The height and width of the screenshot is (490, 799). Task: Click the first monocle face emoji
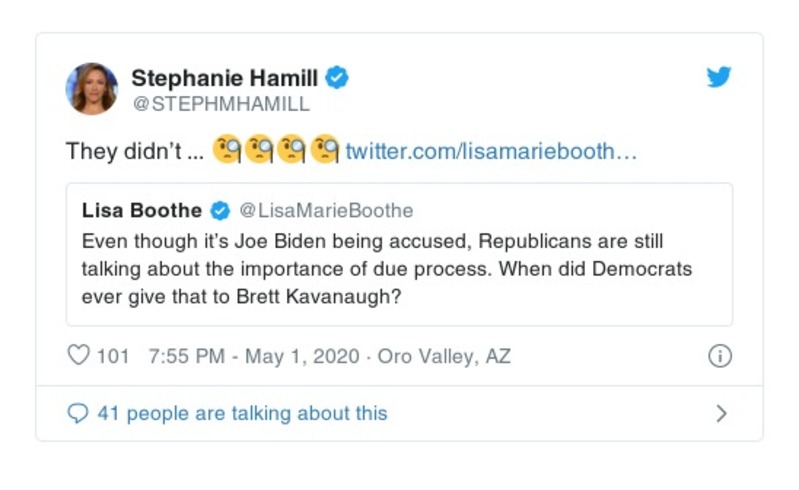point(226,151)
